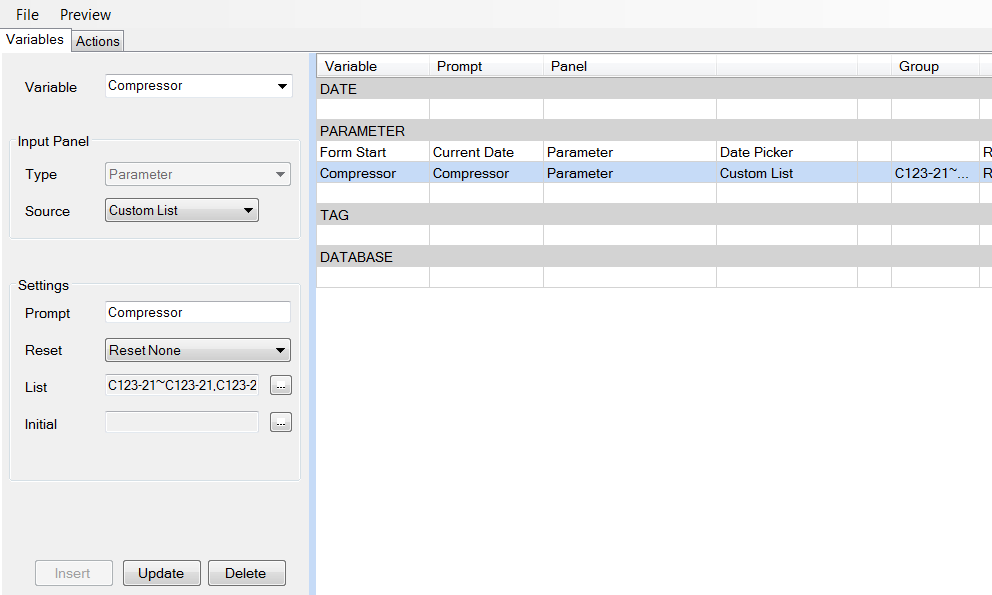The width and height of the screenshot is (992, 595).
Task: Open the disabled Type Parameter dropdown
Action: [197, 174]
